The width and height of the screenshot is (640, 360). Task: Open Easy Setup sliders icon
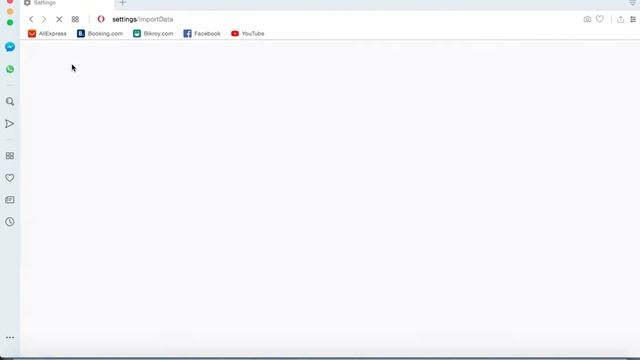point(633,19)
